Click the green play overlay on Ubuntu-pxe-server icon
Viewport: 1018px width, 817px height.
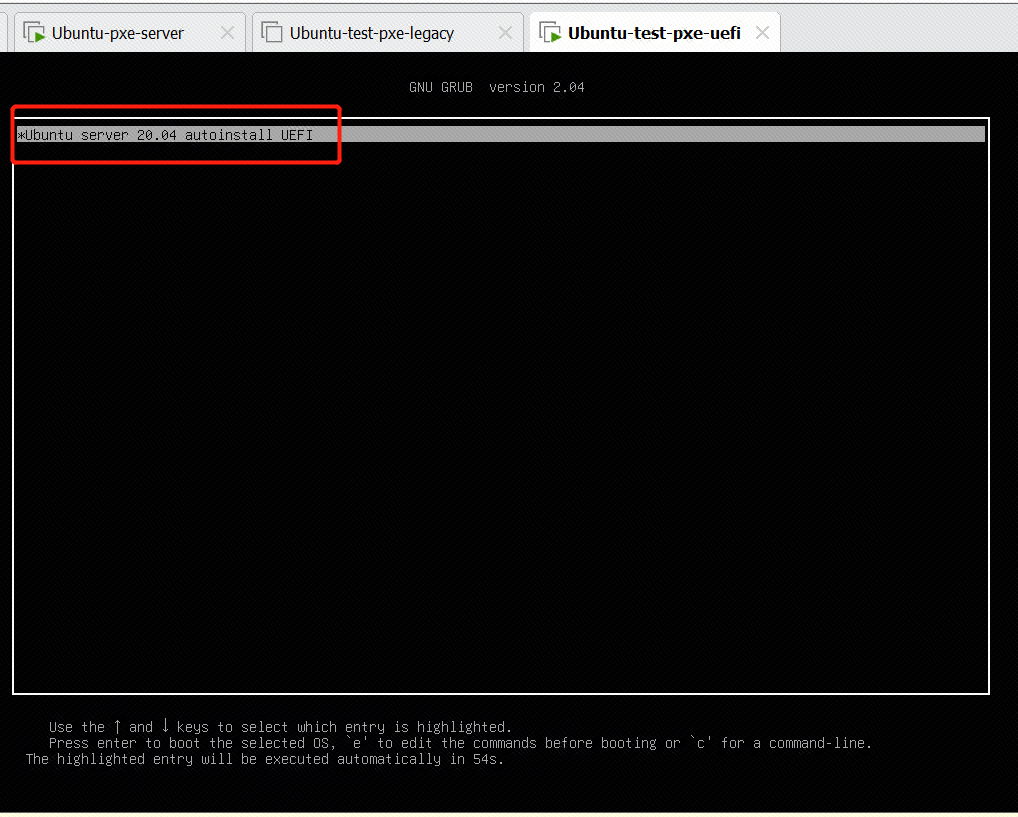tap(38, 35)
